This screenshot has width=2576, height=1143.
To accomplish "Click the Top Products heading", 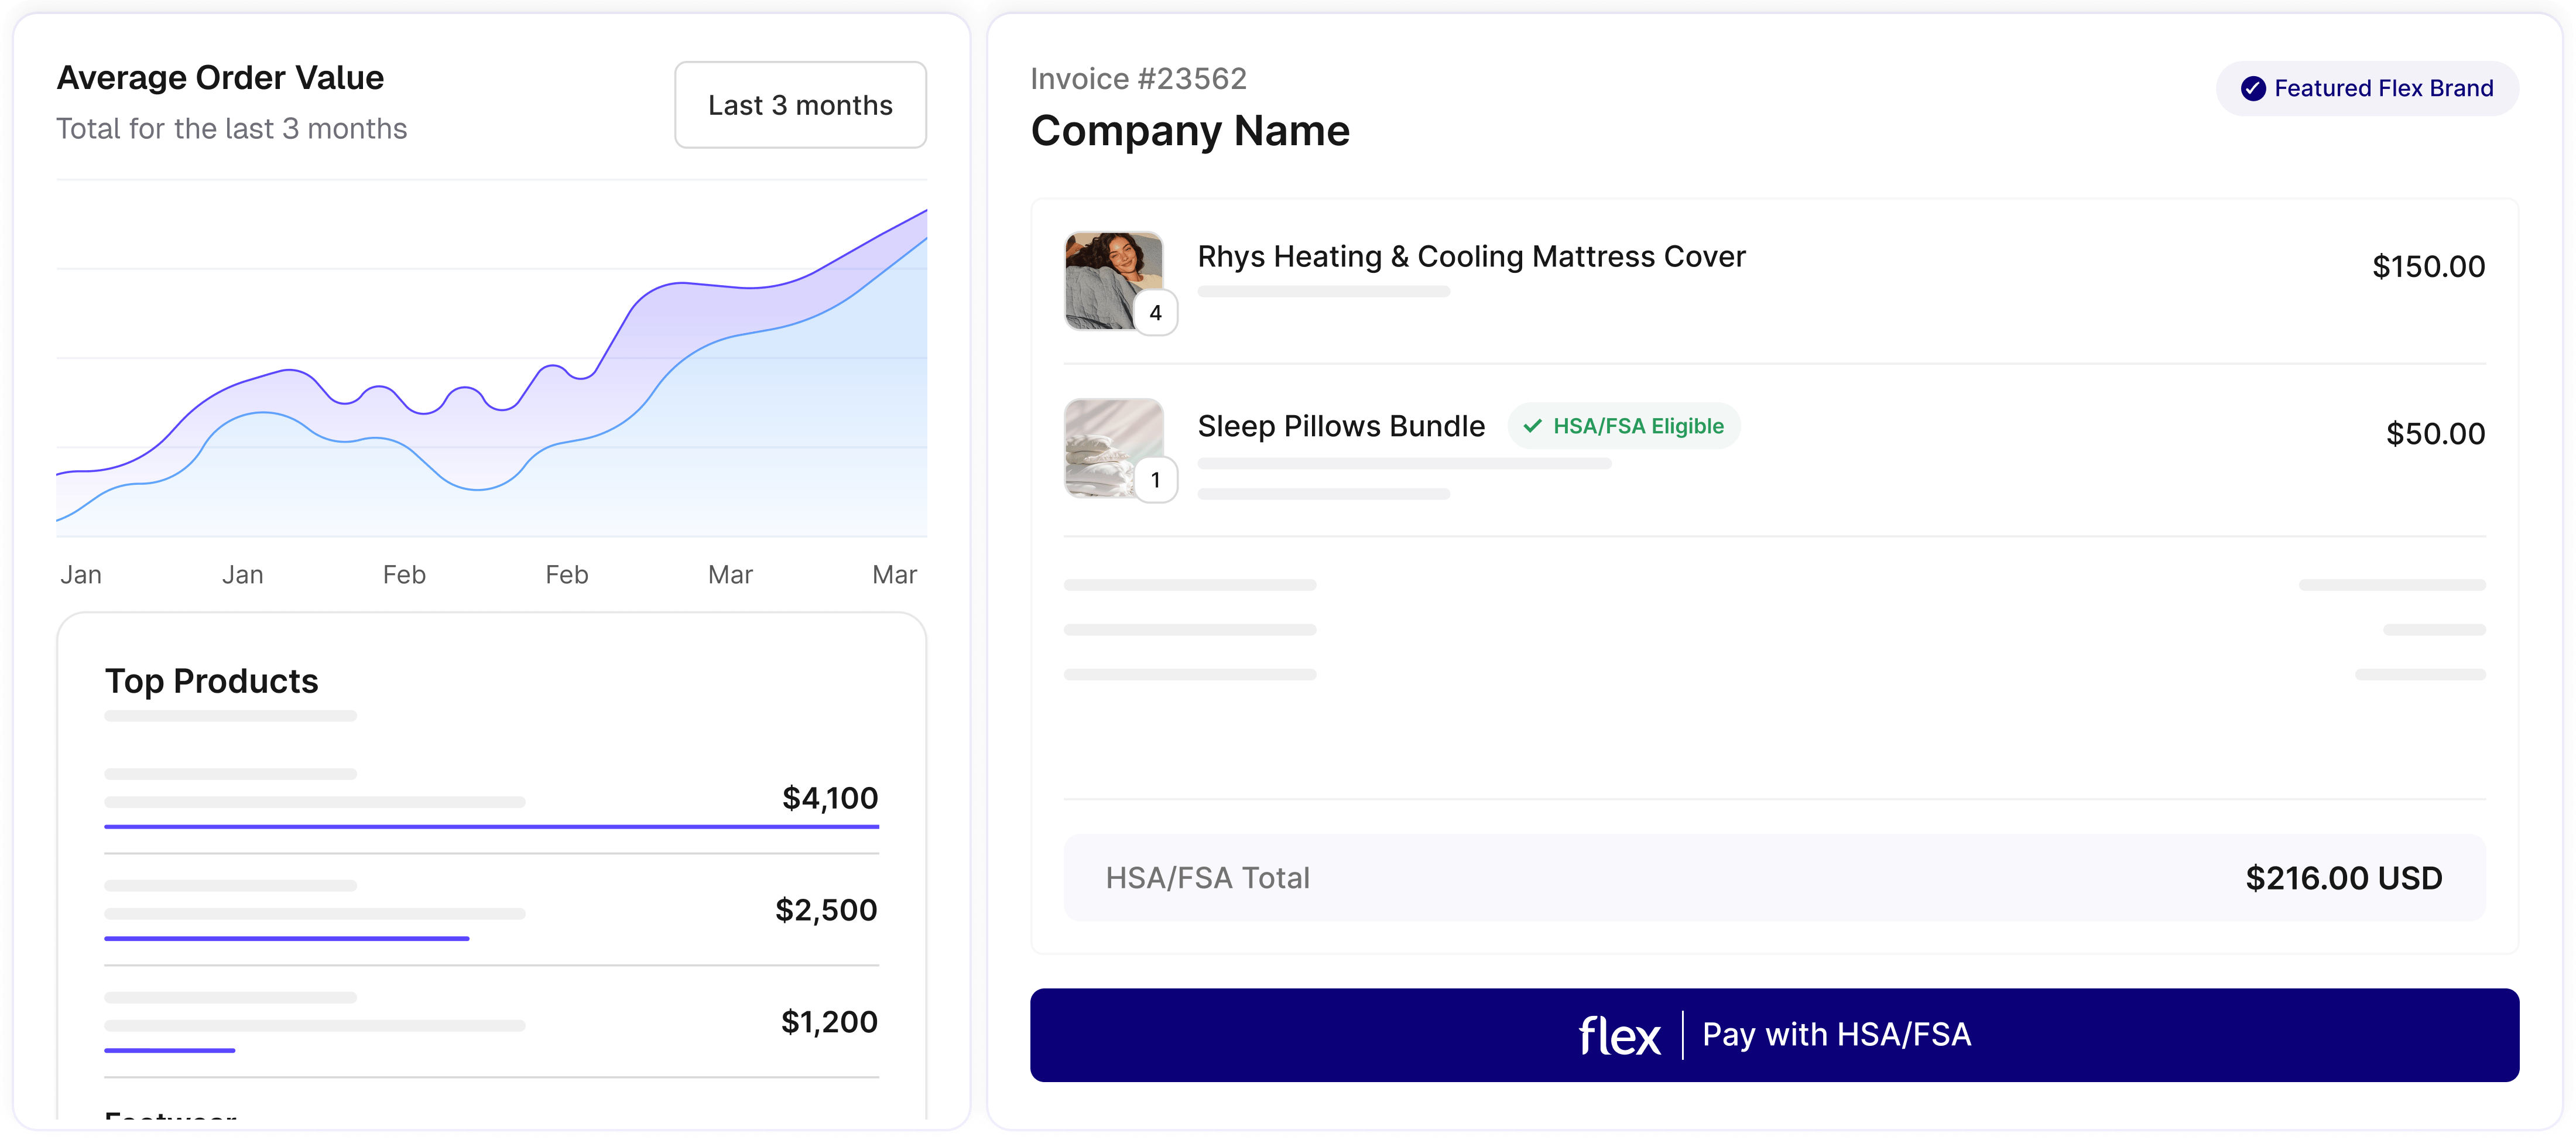I will 212,682.
